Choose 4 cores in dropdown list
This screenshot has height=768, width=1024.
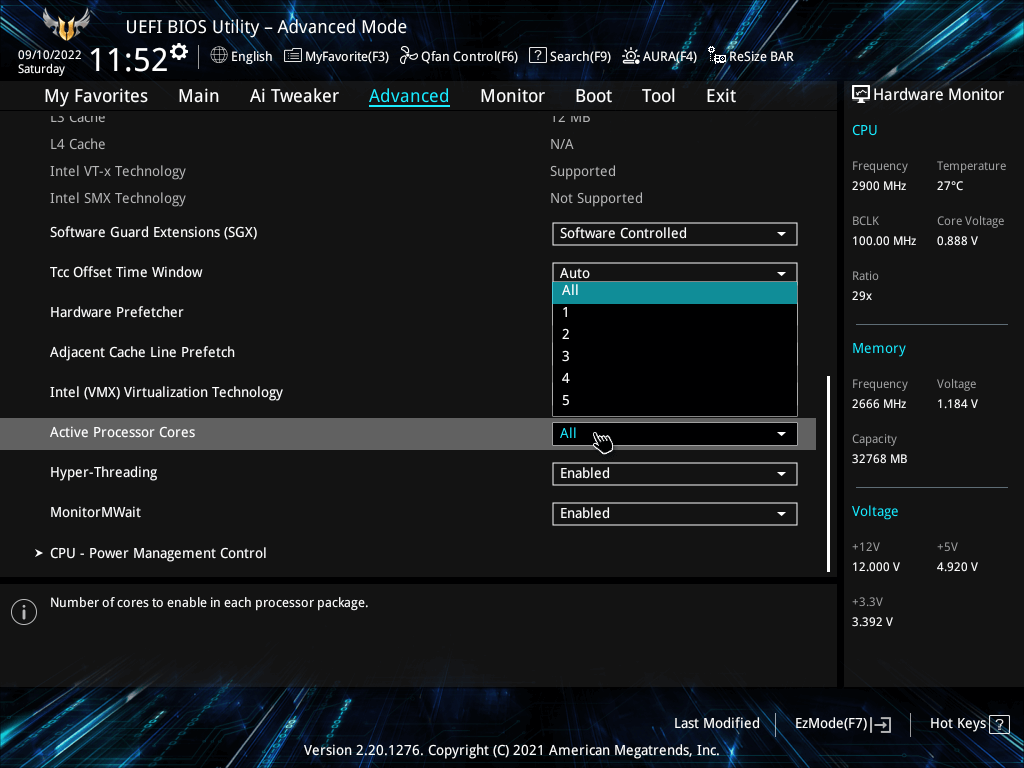675,379
